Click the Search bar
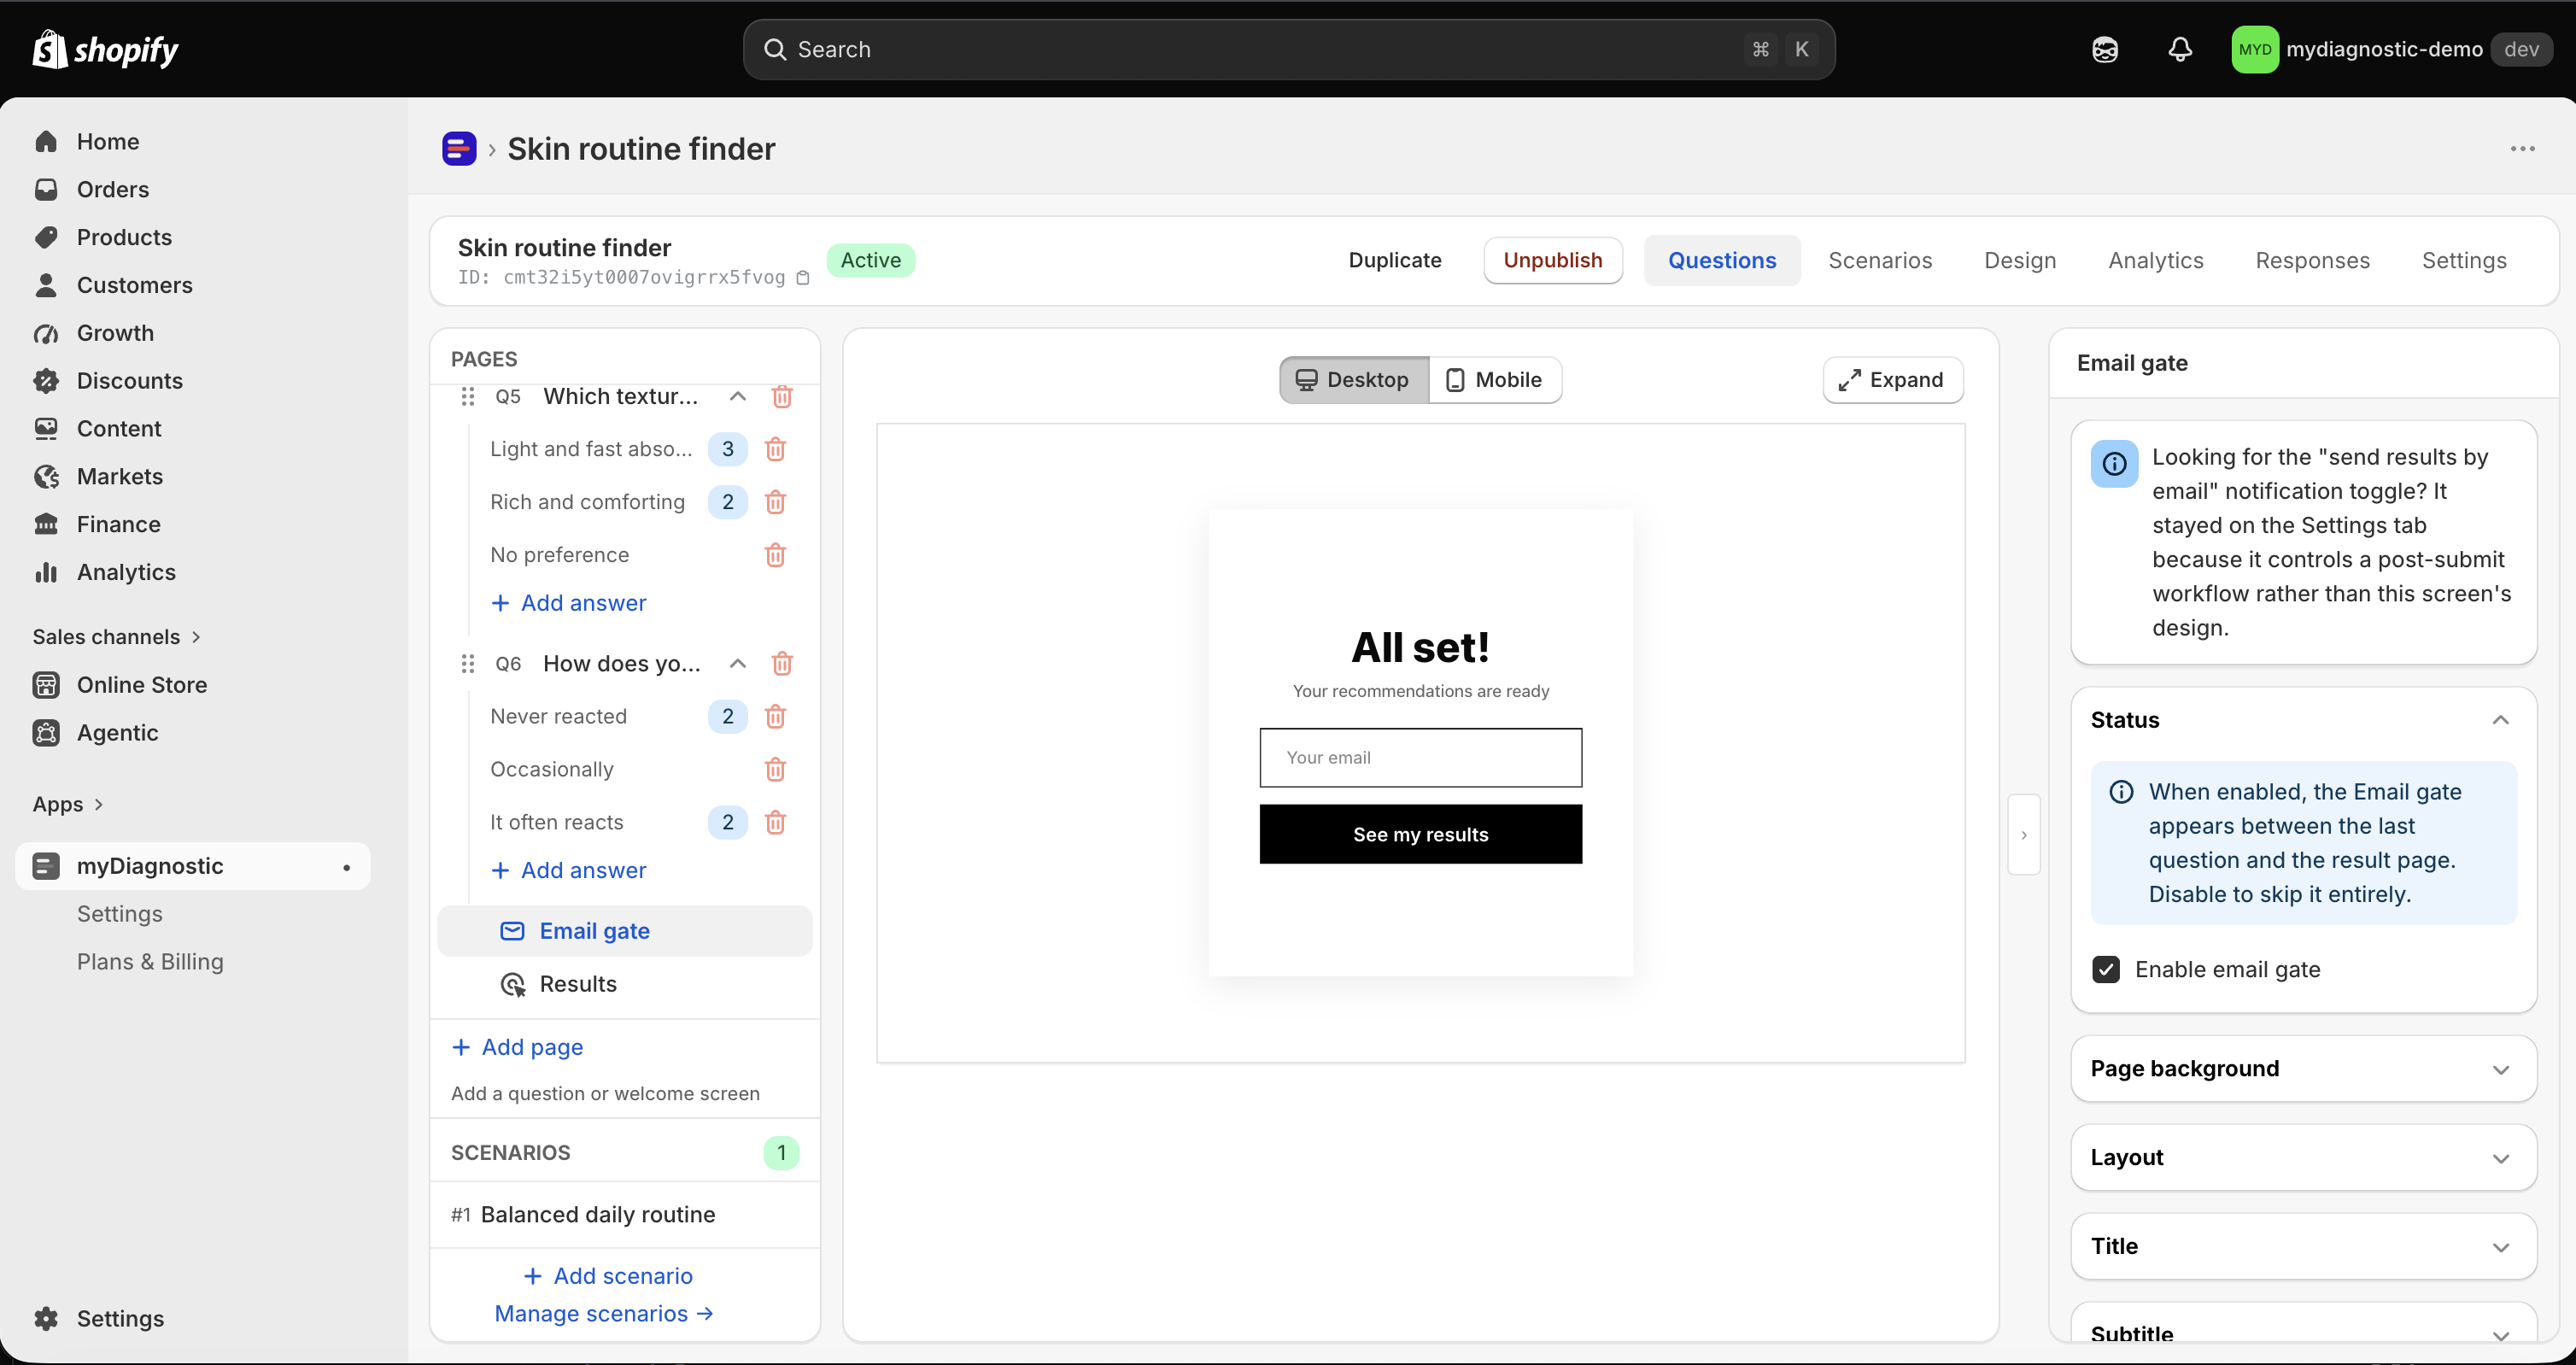 pyautogui.click(x=1288, y=49)
